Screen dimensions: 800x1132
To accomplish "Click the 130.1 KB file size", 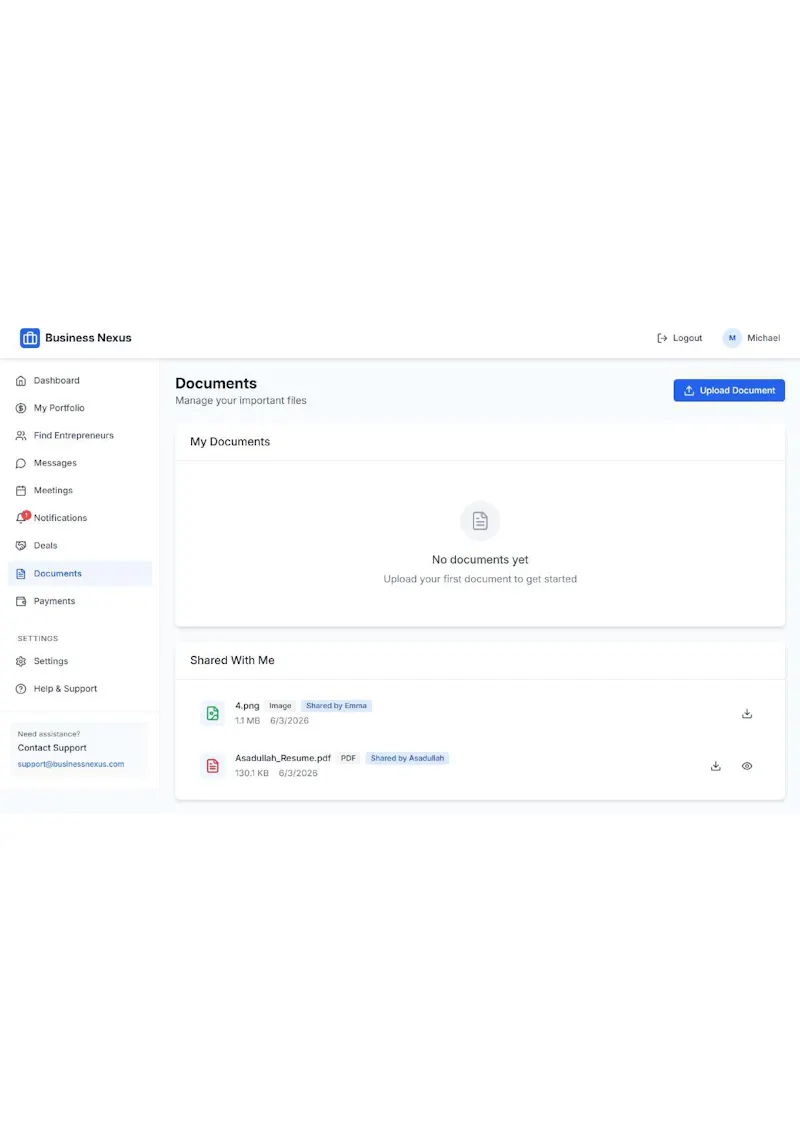I will (x=252, y=773).
